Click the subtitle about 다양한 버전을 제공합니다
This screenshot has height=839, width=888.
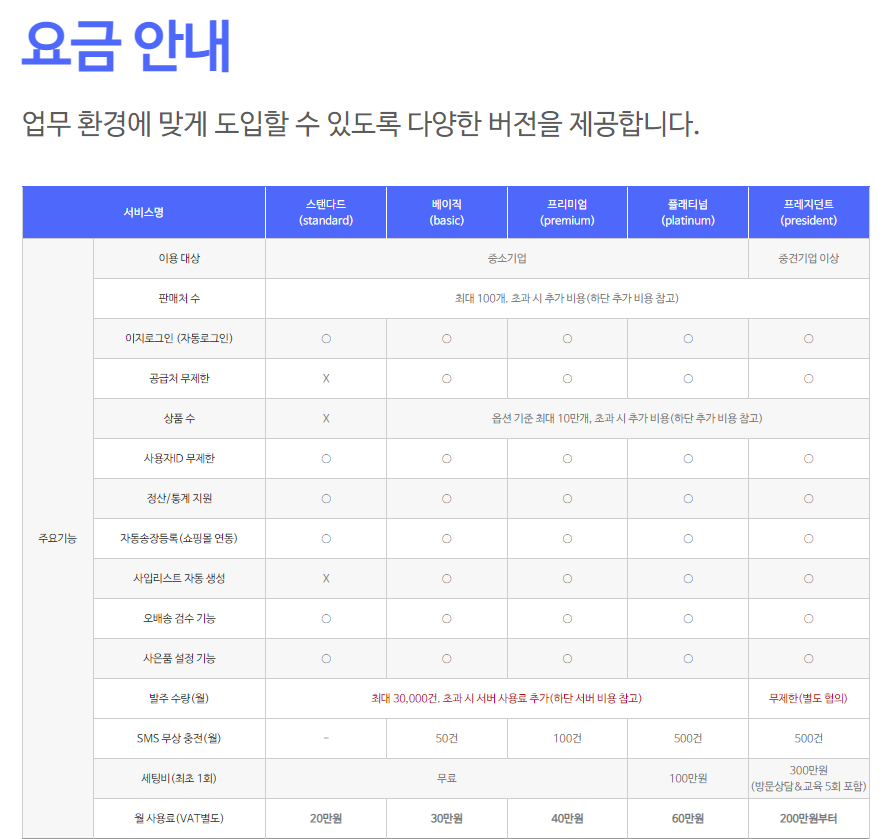(x=361, y=123)
